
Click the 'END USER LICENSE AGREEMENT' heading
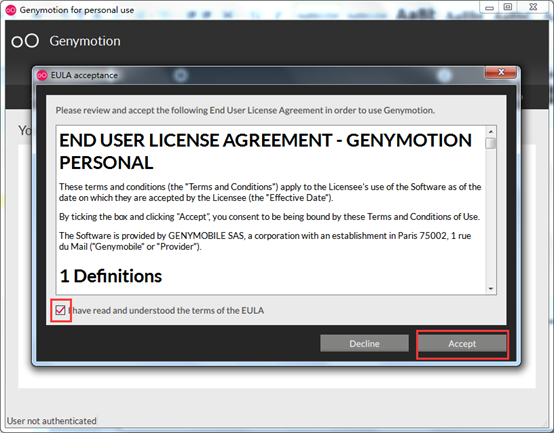click(x=265, y=151)
